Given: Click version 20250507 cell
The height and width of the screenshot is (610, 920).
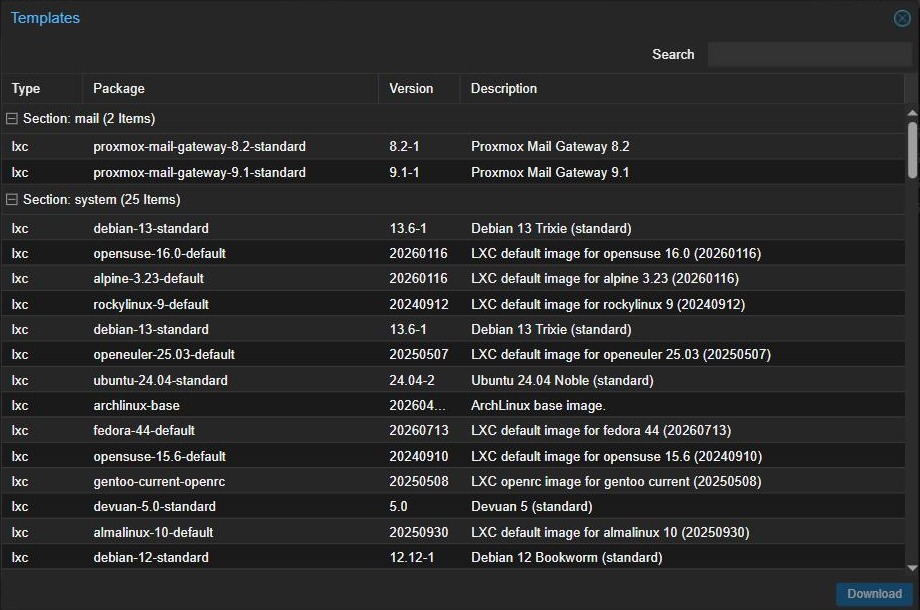Looking at the screenshot, I should [419, 354].
